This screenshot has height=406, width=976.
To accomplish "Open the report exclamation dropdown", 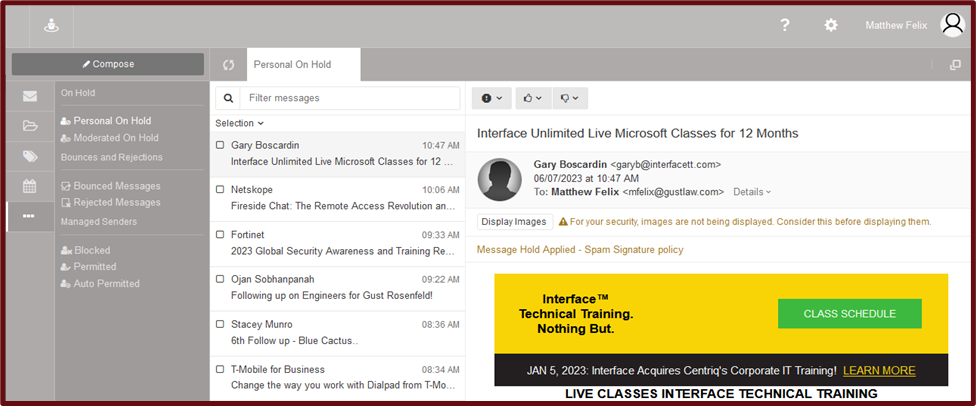I will click(492, 98).
